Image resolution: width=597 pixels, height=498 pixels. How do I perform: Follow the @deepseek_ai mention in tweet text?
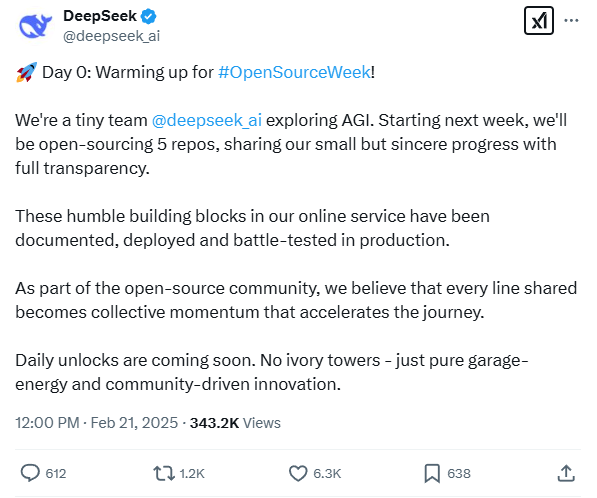pyautogui.click(x=207, y=120)
